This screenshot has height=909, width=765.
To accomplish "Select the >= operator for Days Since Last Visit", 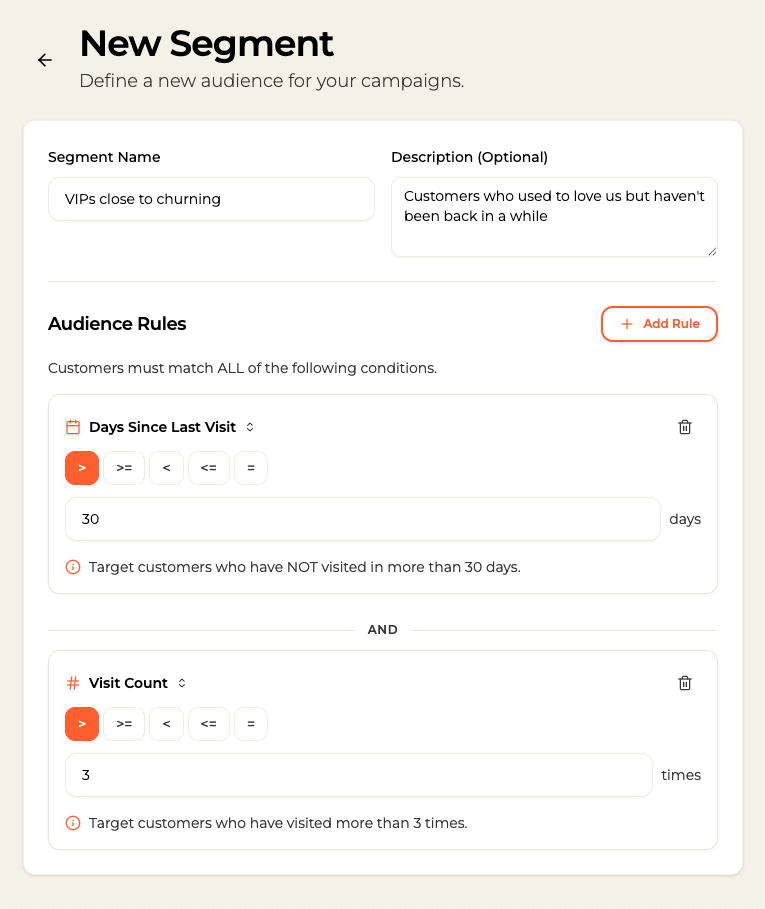I will (x=124, y=468).
